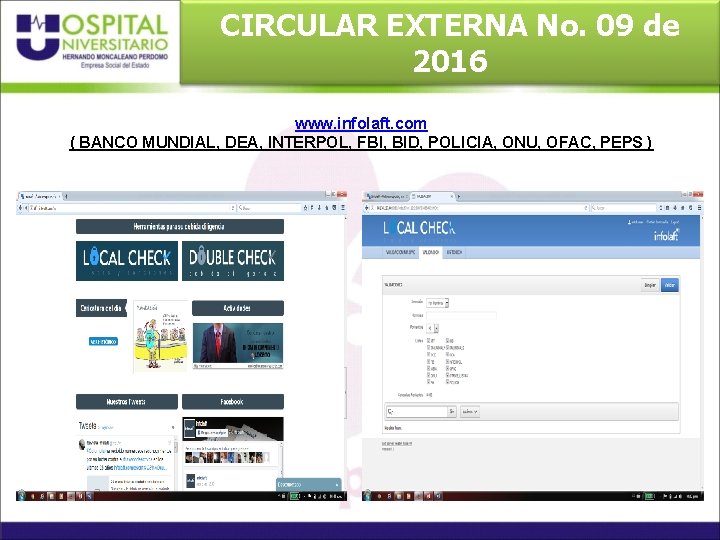Image resolution: width=720 pixels, height=540 pixels.
Task: Open the Por Nombre search-type dropdown
Action: (x=438, y=303)
